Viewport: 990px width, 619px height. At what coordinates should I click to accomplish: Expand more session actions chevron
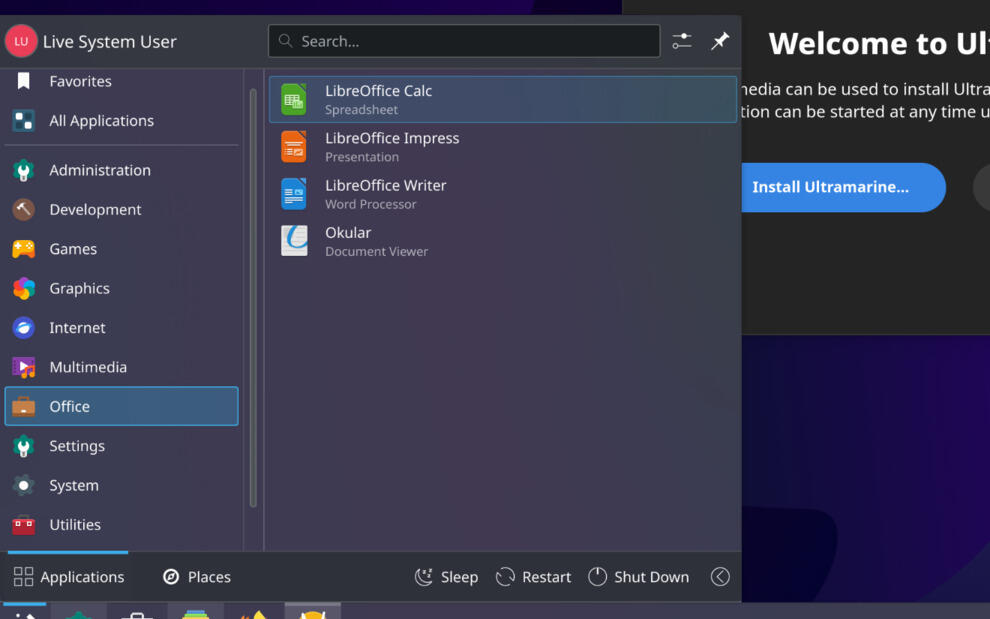720,577
